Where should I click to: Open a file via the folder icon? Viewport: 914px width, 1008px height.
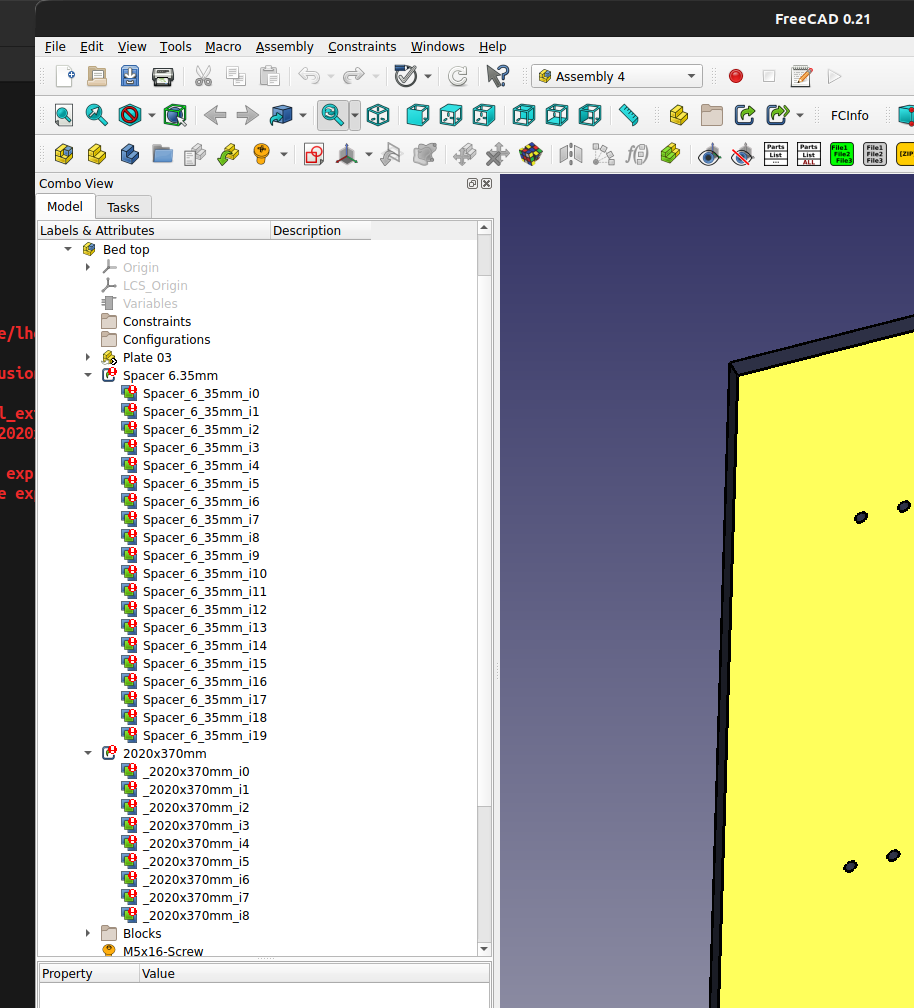[97, 76]
